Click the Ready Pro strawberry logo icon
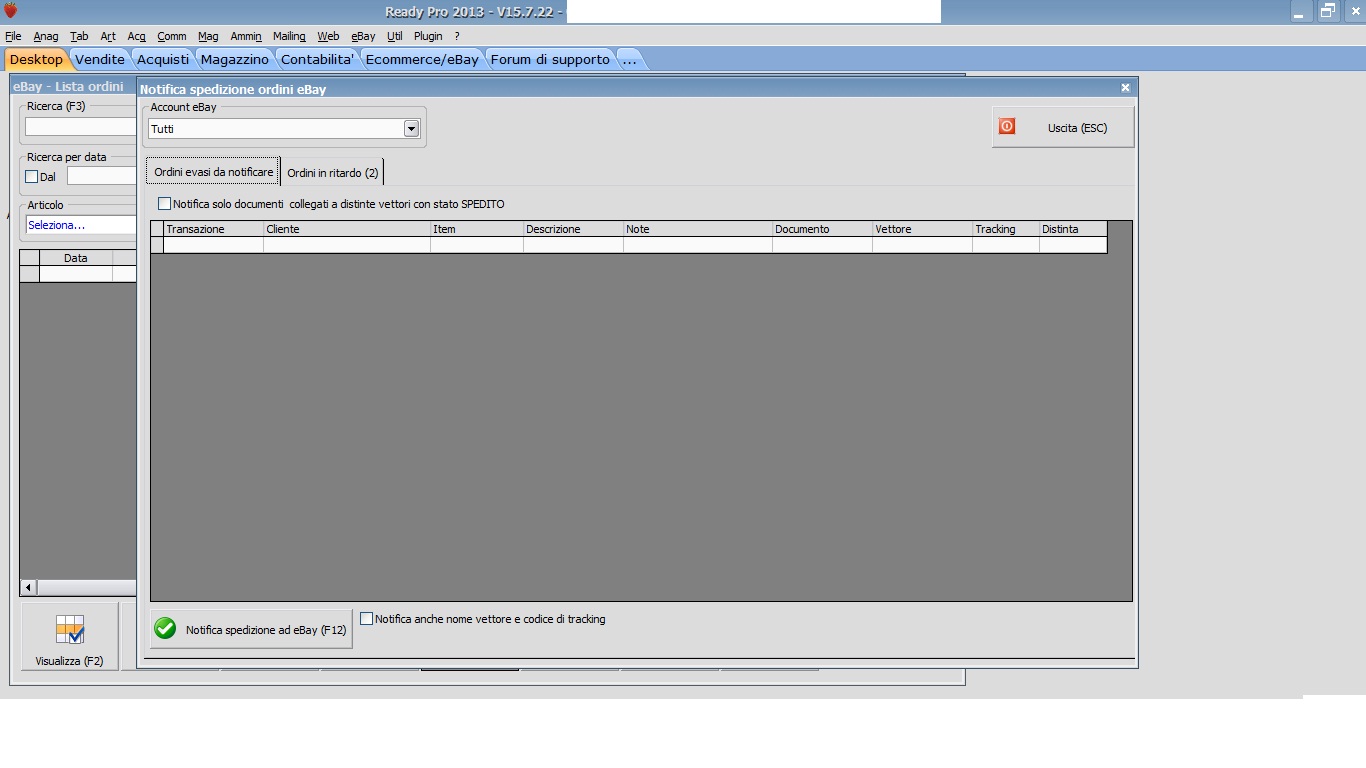This screenshot has width=1366, height=768. (11, 11)
